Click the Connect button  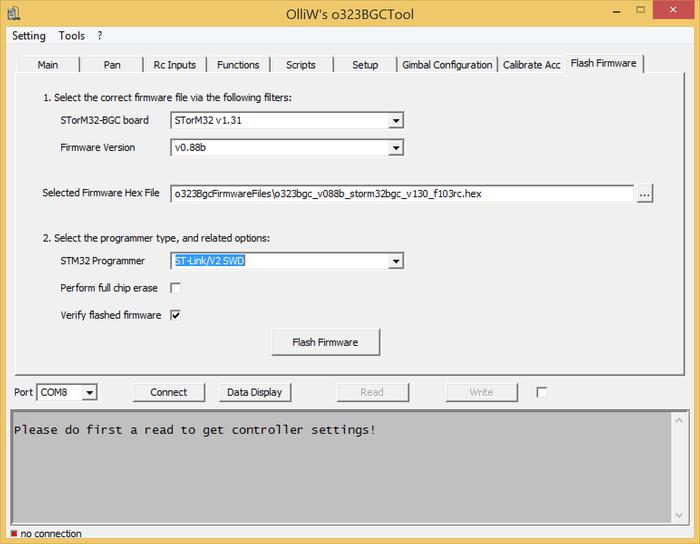(169, 392)
